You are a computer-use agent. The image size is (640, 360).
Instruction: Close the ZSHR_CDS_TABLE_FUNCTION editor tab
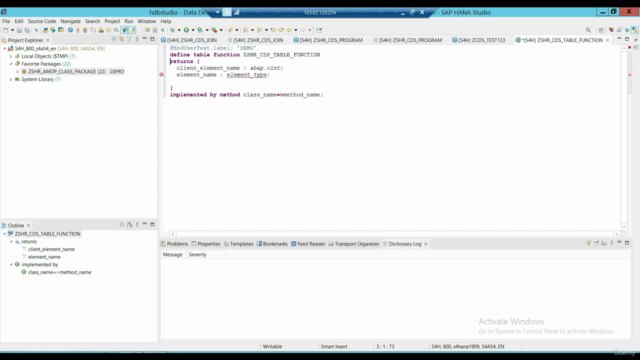pos(607,40)
